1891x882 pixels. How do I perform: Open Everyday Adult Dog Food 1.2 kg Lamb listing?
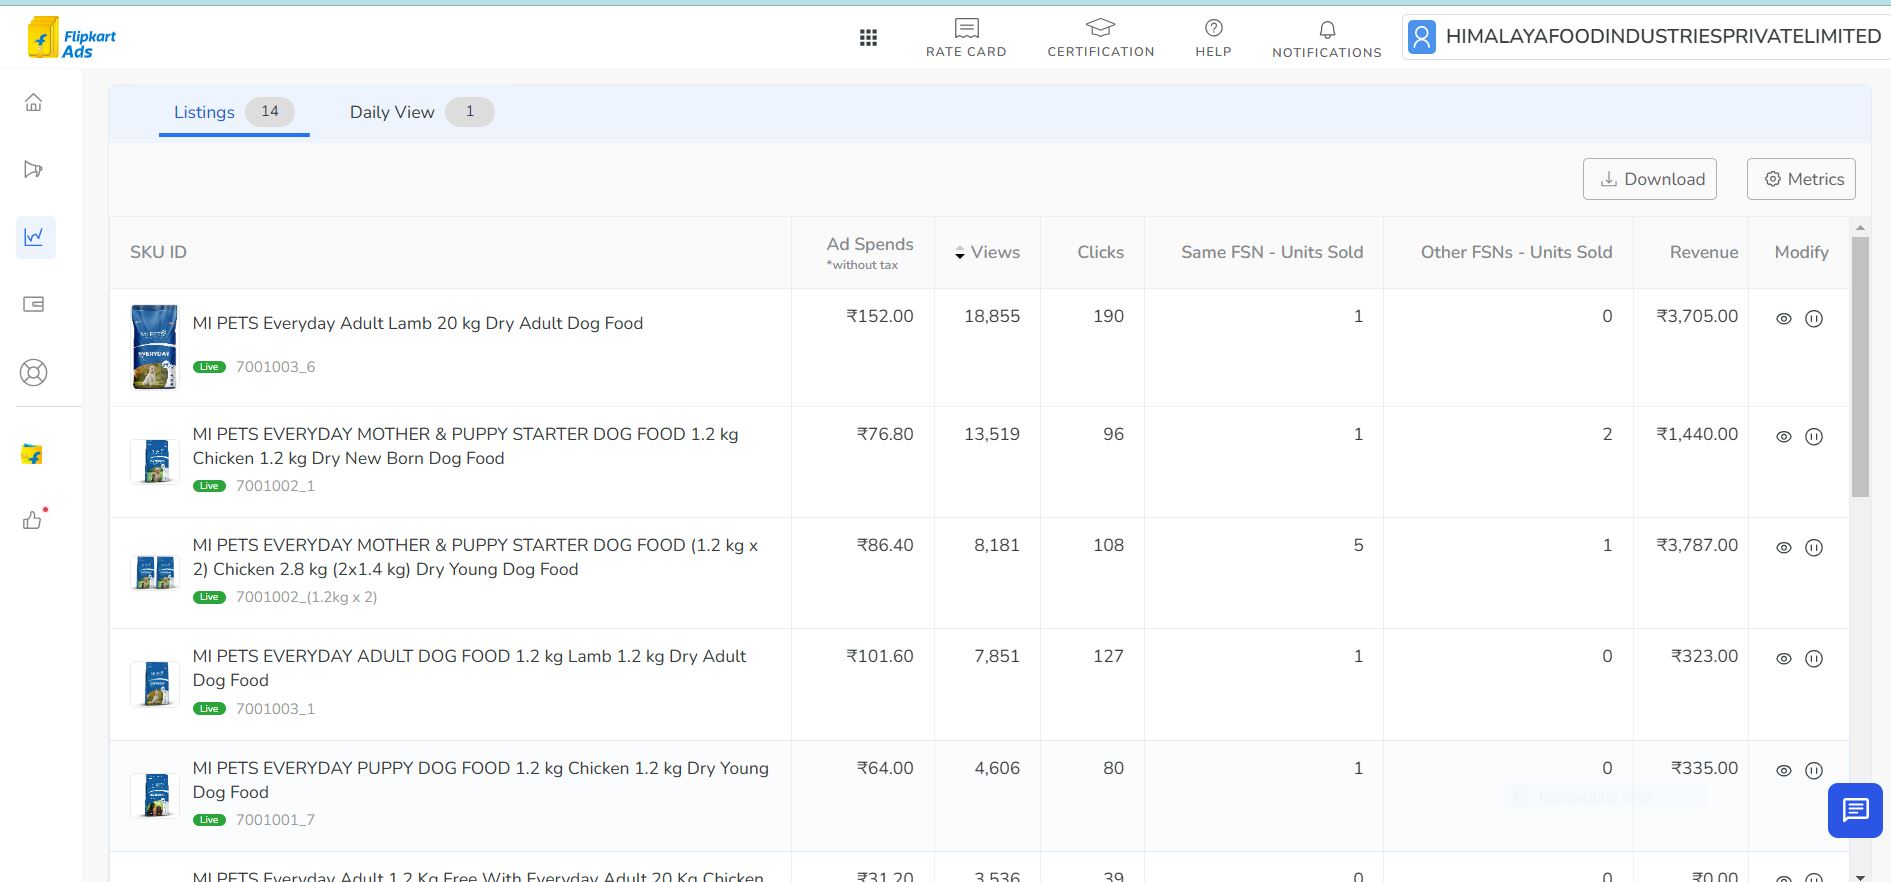469,668
